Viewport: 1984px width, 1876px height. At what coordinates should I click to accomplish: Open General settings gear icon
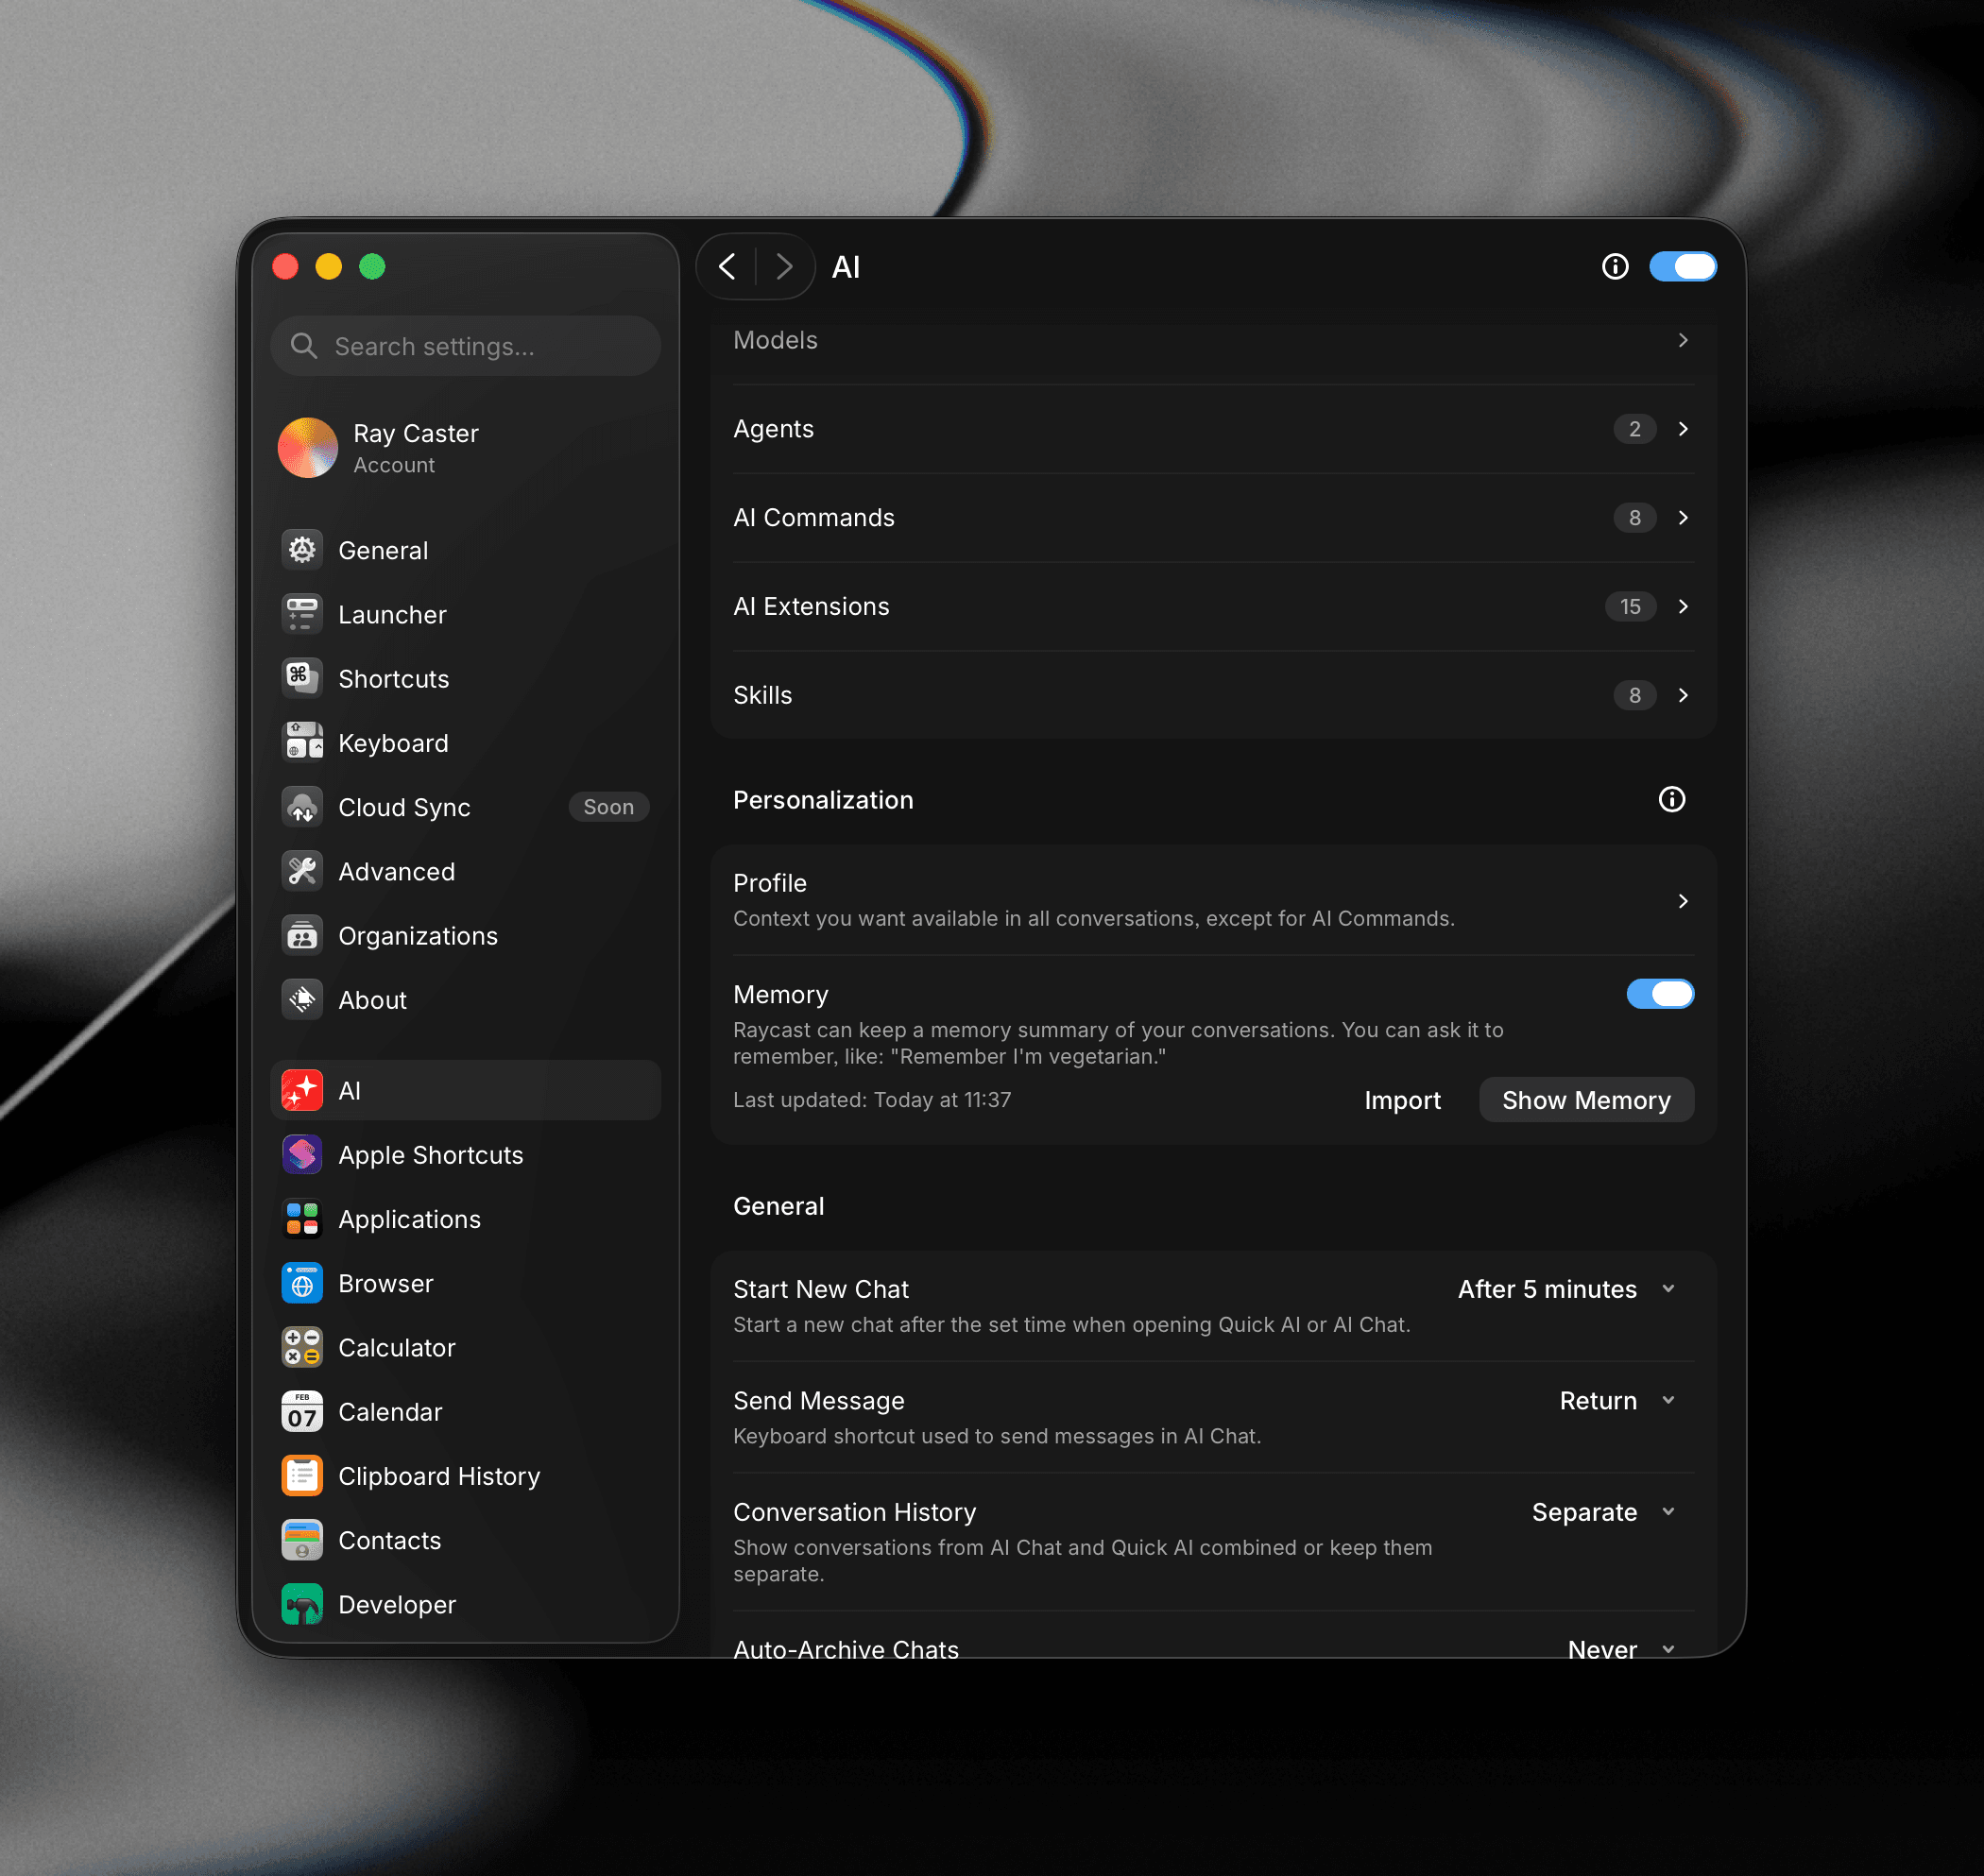302,550
